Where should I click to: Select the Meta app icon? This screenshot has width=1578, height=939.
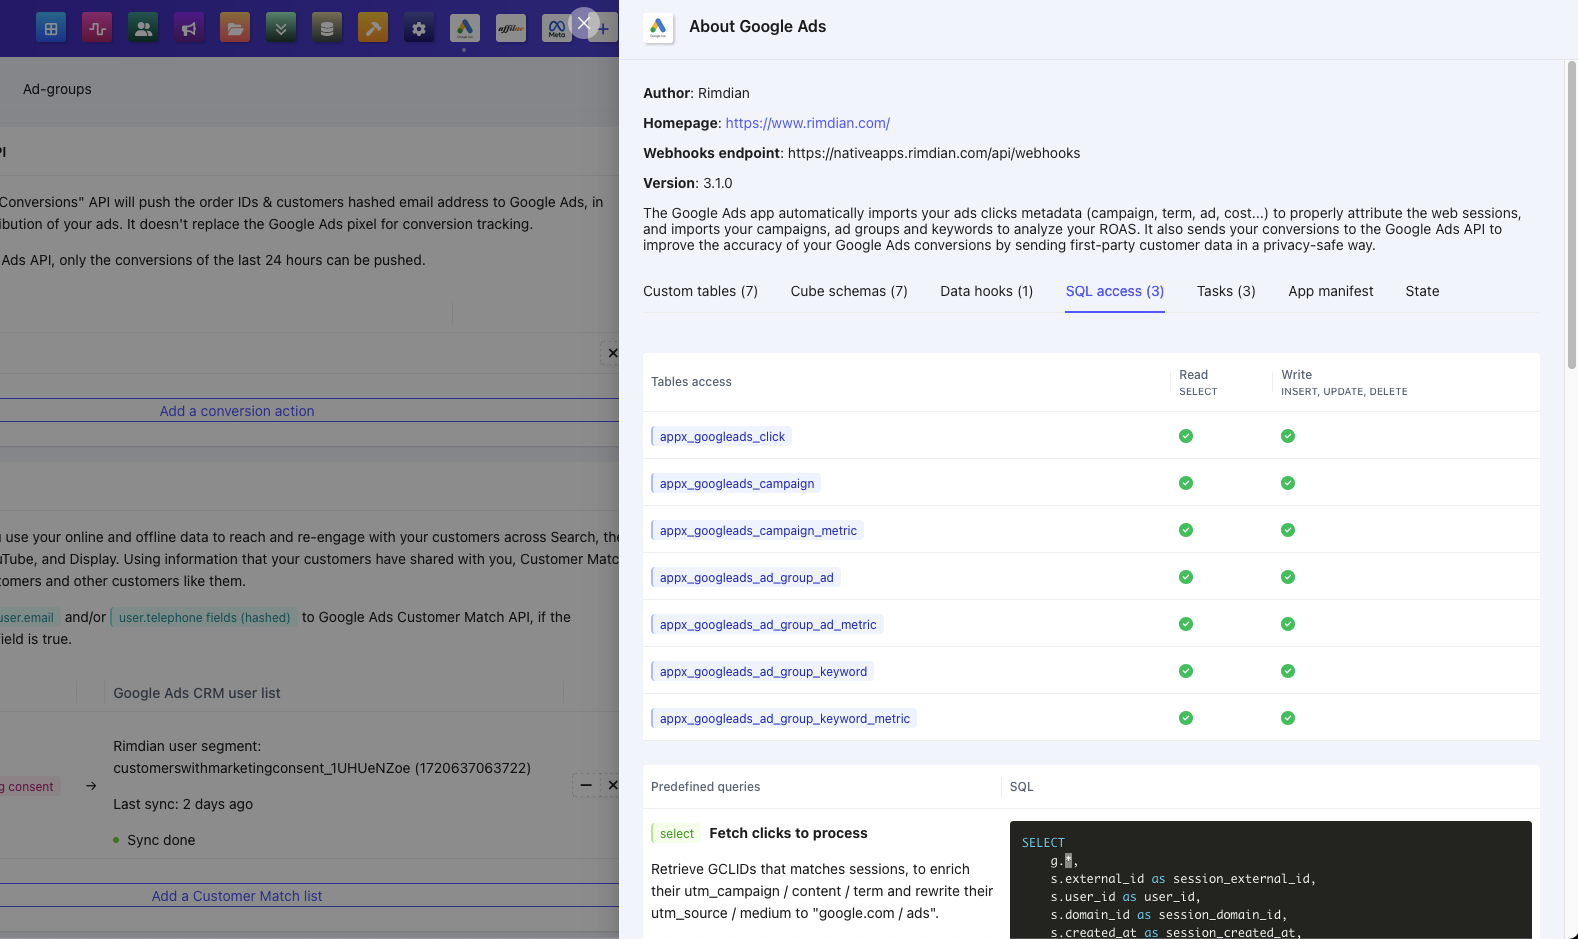tap(556, 29)
